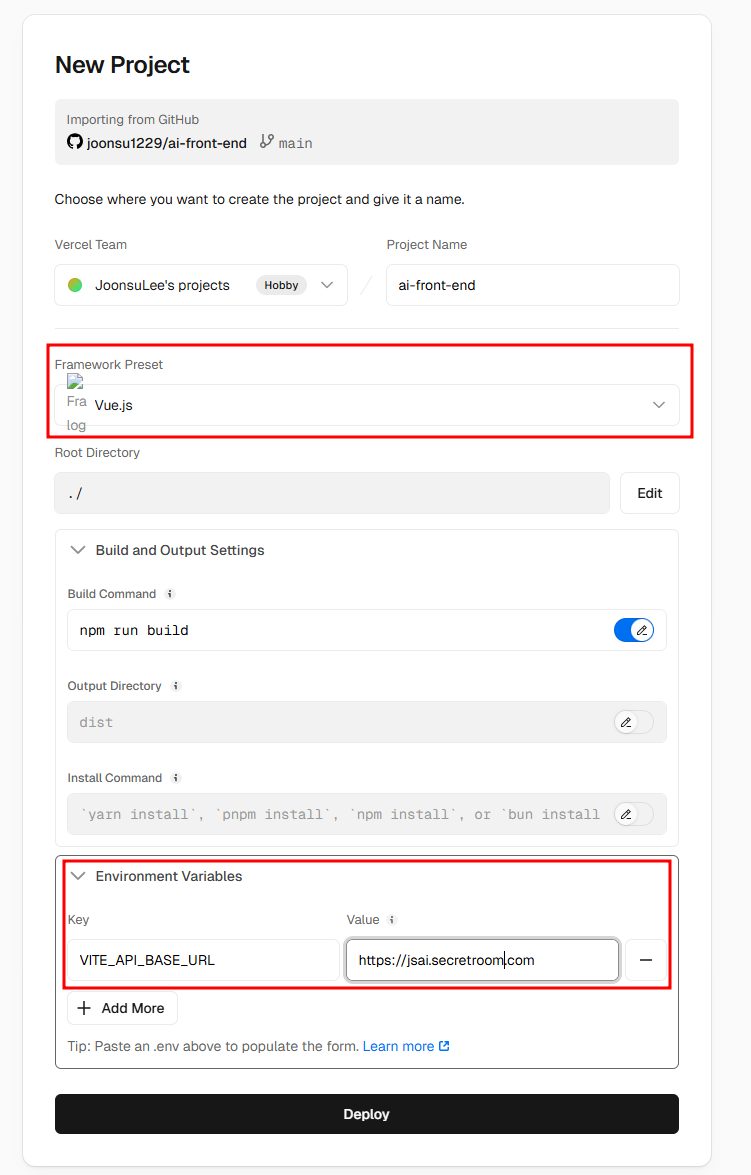
Task: Enable the Output Directory override toggle
Action: point(633,722)
